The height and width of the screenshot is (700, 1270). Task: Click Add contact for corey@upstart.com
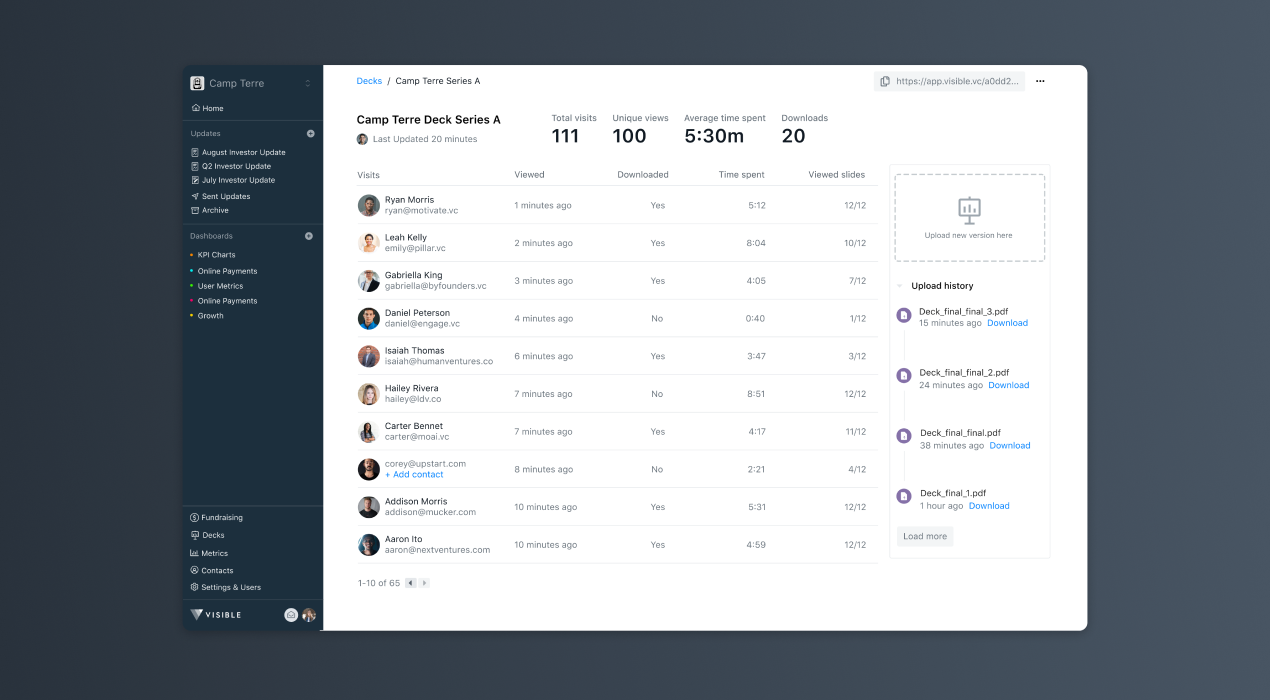[x=414, y=475]
